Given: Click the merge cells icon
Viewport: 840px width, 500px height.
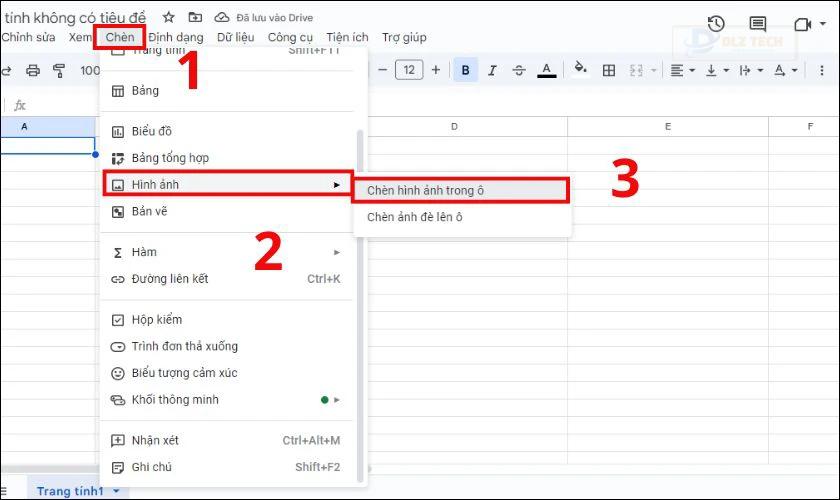Looking at the screenshot, I should [636, 70].
